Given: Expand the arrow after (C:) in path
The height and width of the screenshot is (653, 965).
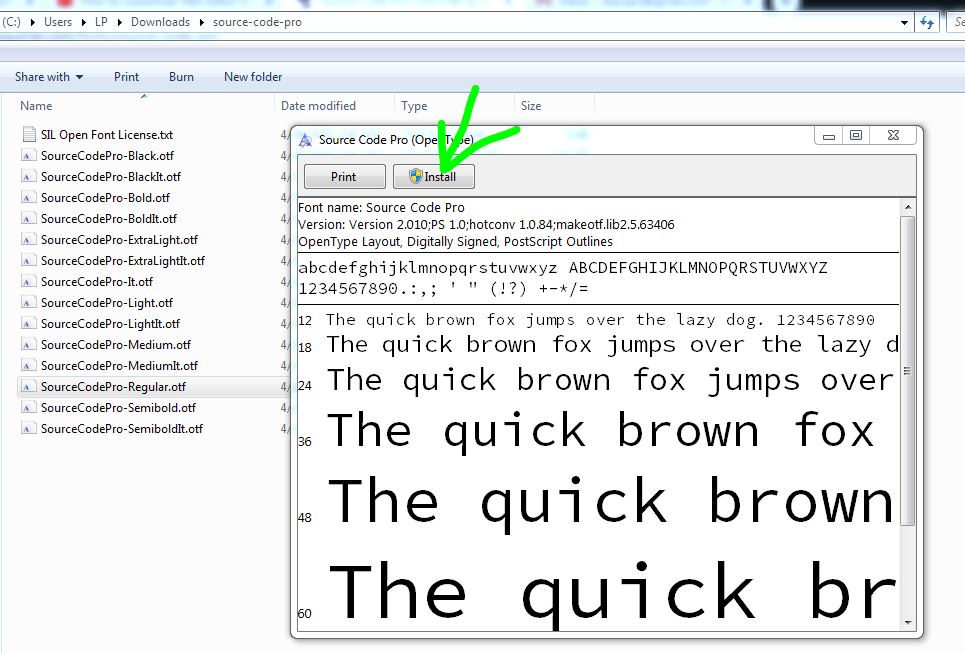Looking at the screenshot, I should 32,23.
